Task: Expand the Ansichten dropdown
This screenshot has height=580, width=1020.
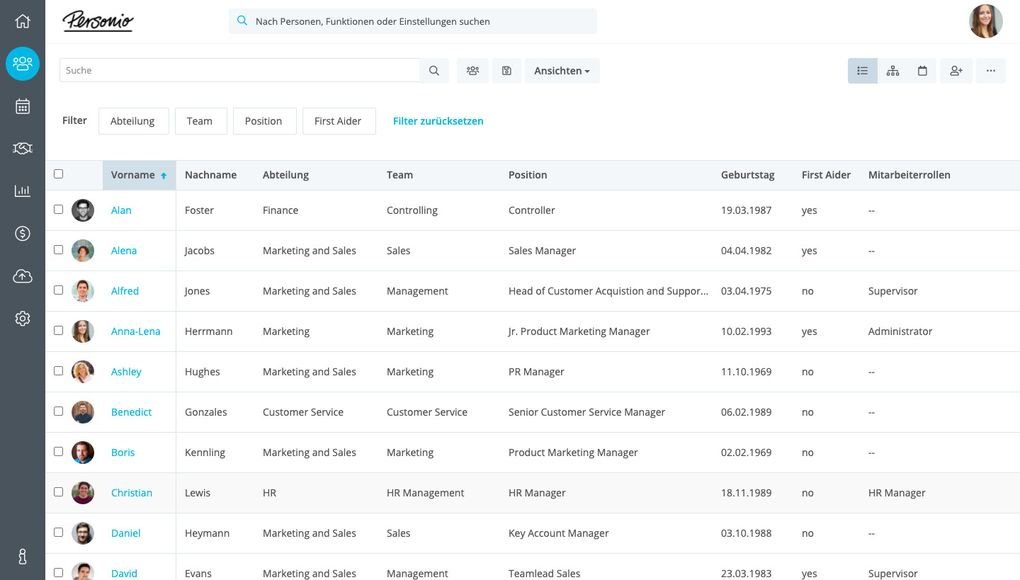Action: (561, 71)
